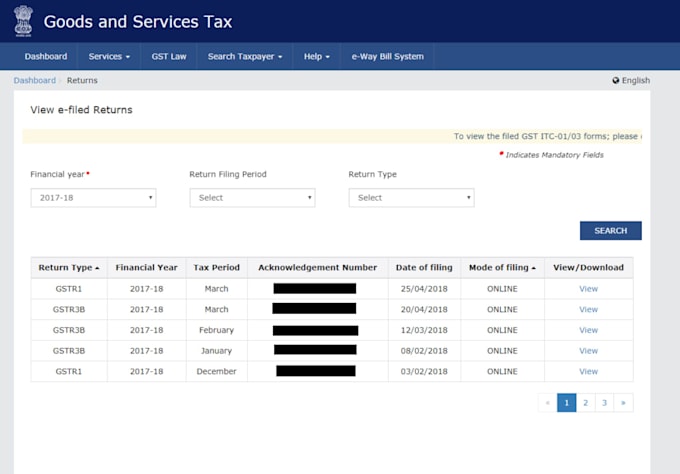Click the View/Download column header
The width and height of the screenshot is (680, 474).
click(x=588, y=268)
